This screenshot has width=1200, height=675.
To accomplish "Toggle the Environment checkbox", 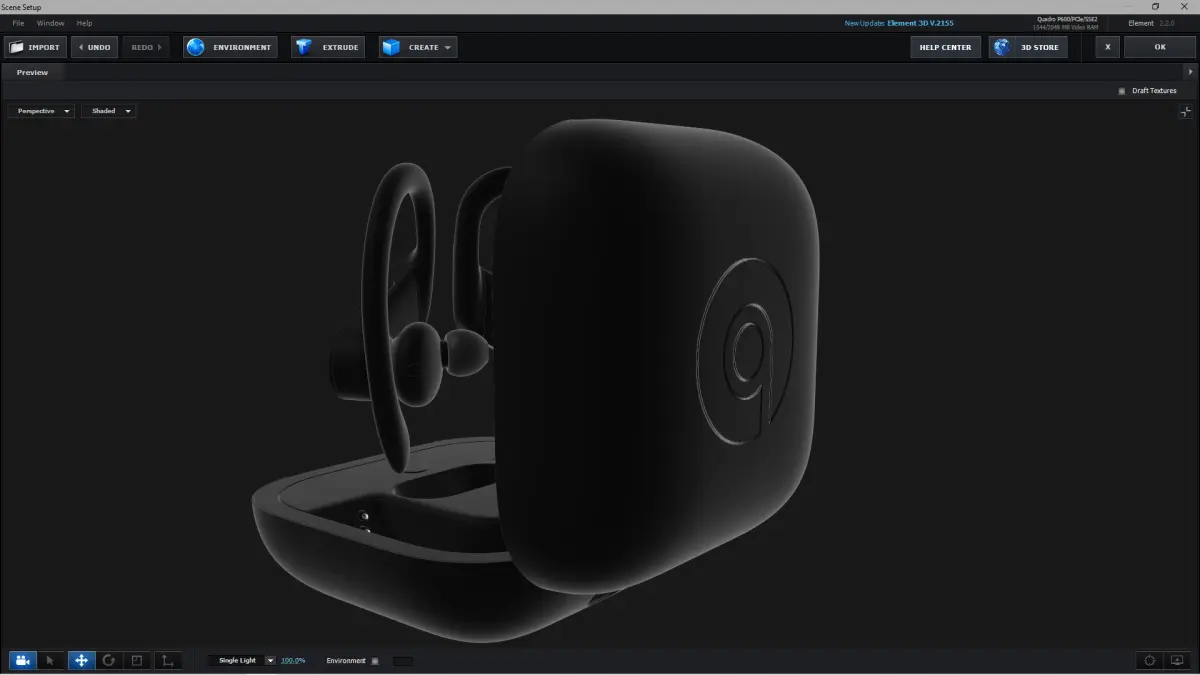I will click(375, 661).
